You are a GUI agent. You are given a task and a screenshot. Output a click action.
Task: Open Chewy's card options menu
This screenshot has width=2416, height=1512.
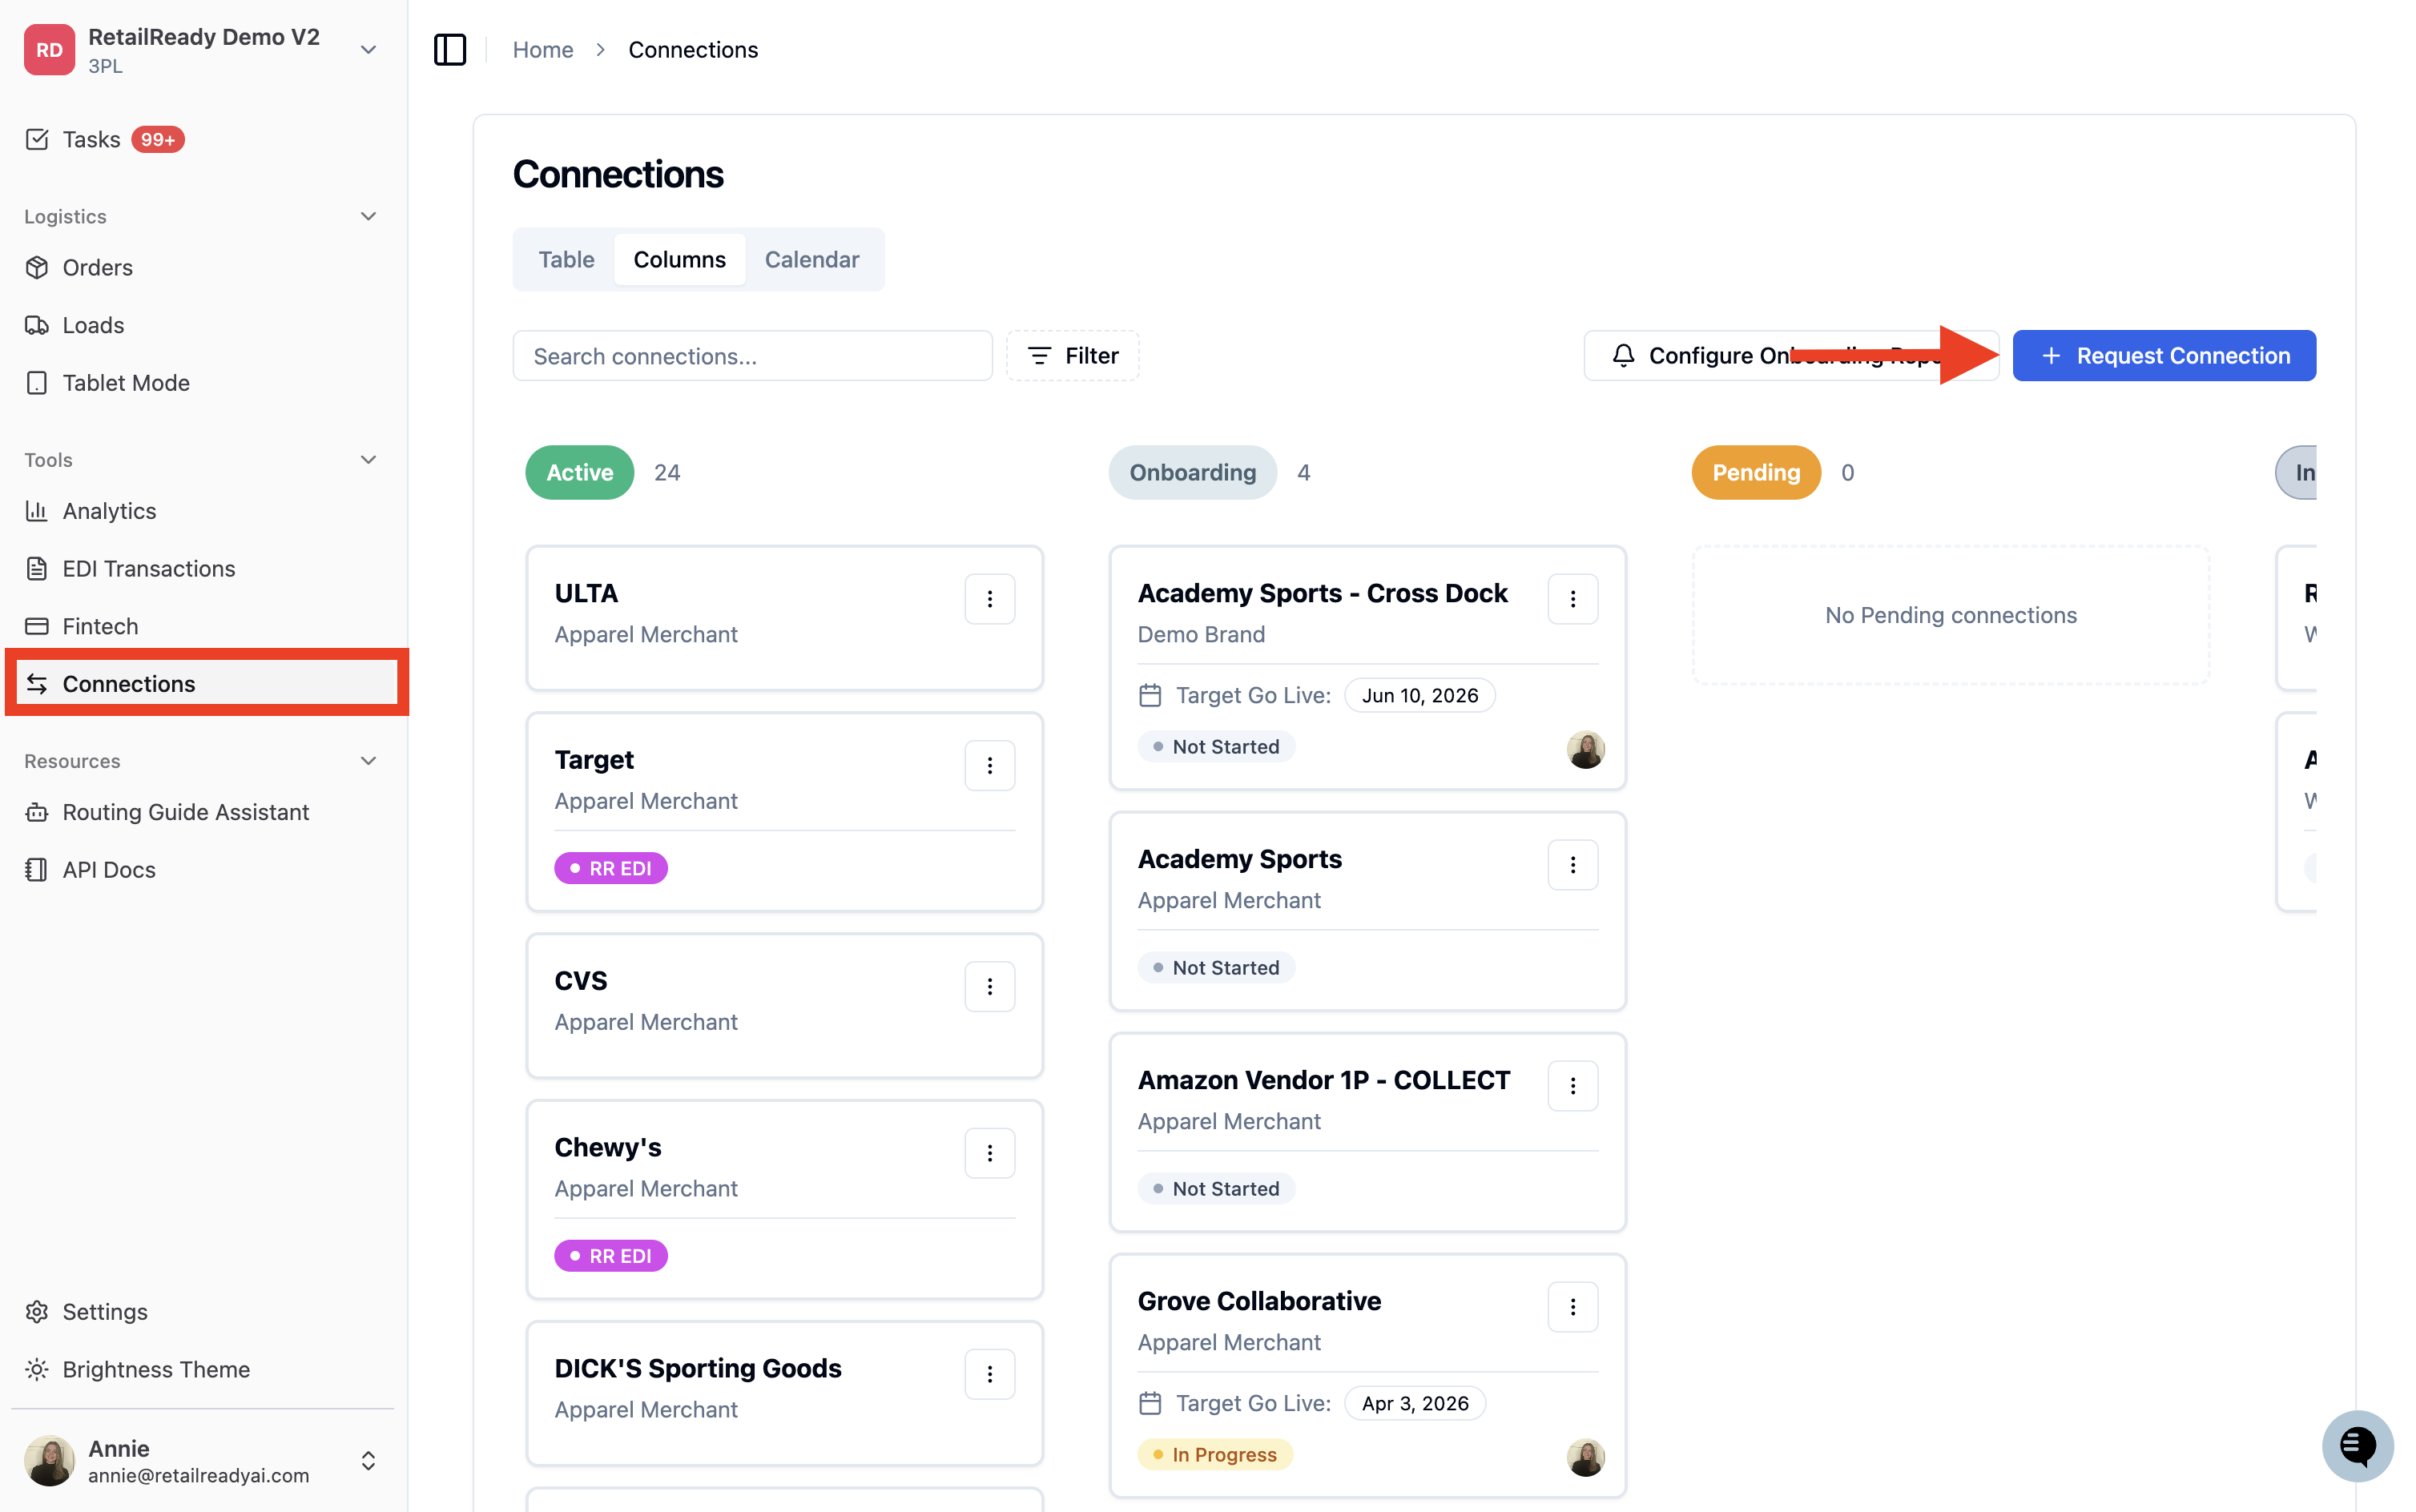989,1152
